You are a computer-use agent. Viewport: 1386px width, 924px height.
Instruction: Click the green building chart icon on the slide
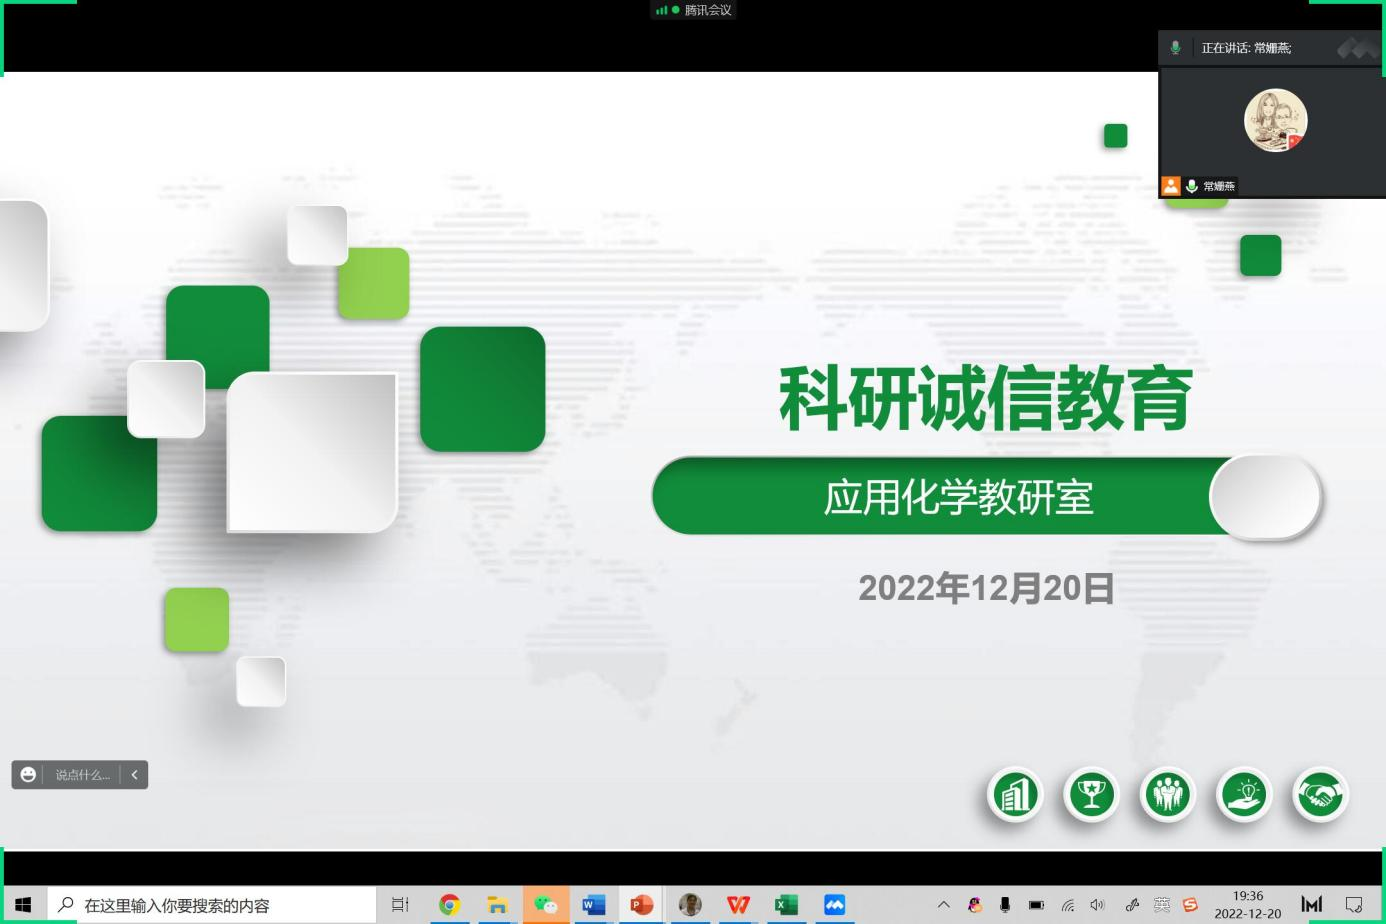1014,795
